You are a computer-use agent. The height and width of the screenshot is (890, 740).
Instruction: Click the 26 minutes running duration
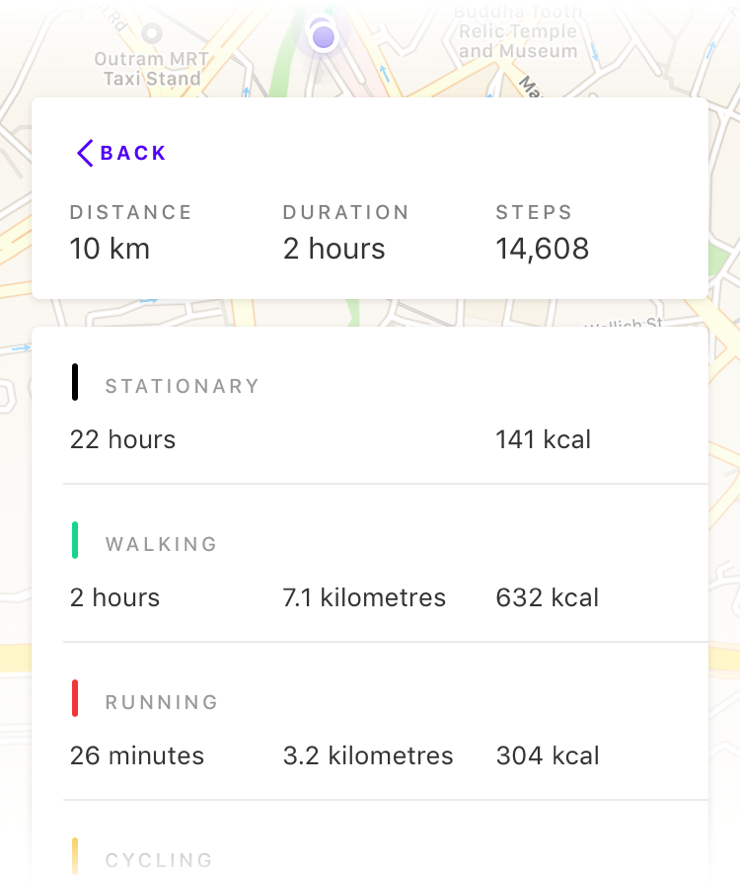pos(137,755)
